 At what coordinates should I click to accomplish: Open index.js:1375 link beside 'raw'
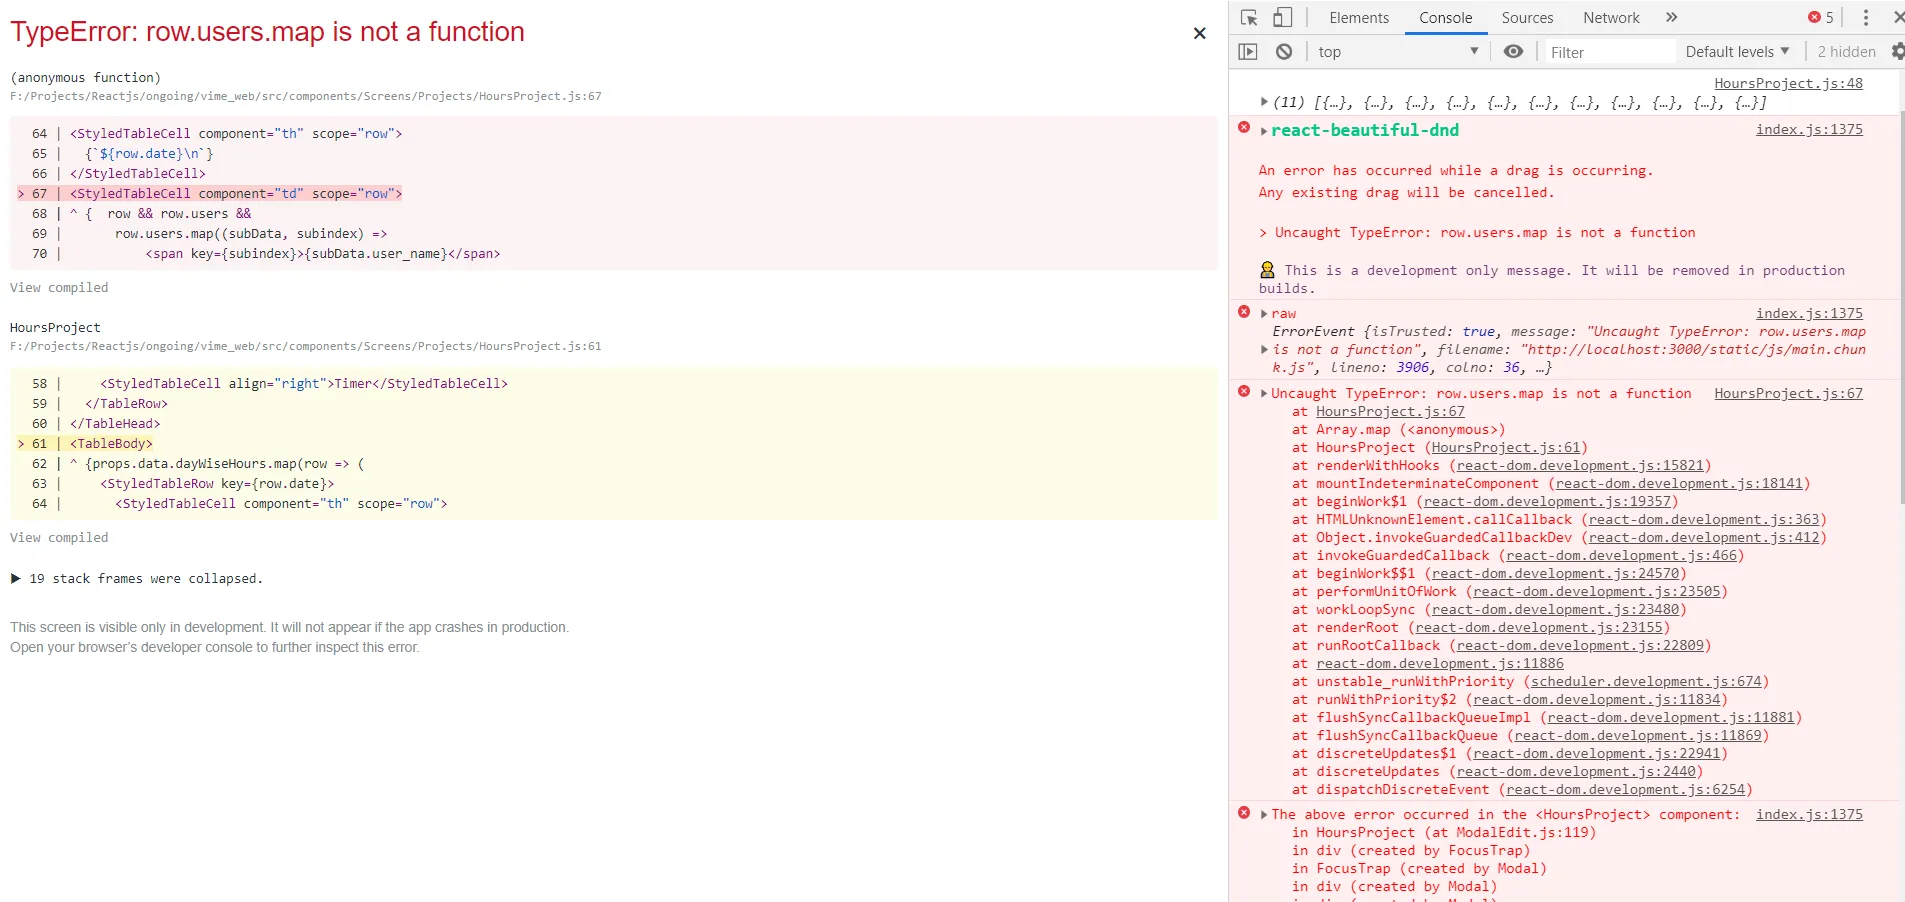point(1809,313)
